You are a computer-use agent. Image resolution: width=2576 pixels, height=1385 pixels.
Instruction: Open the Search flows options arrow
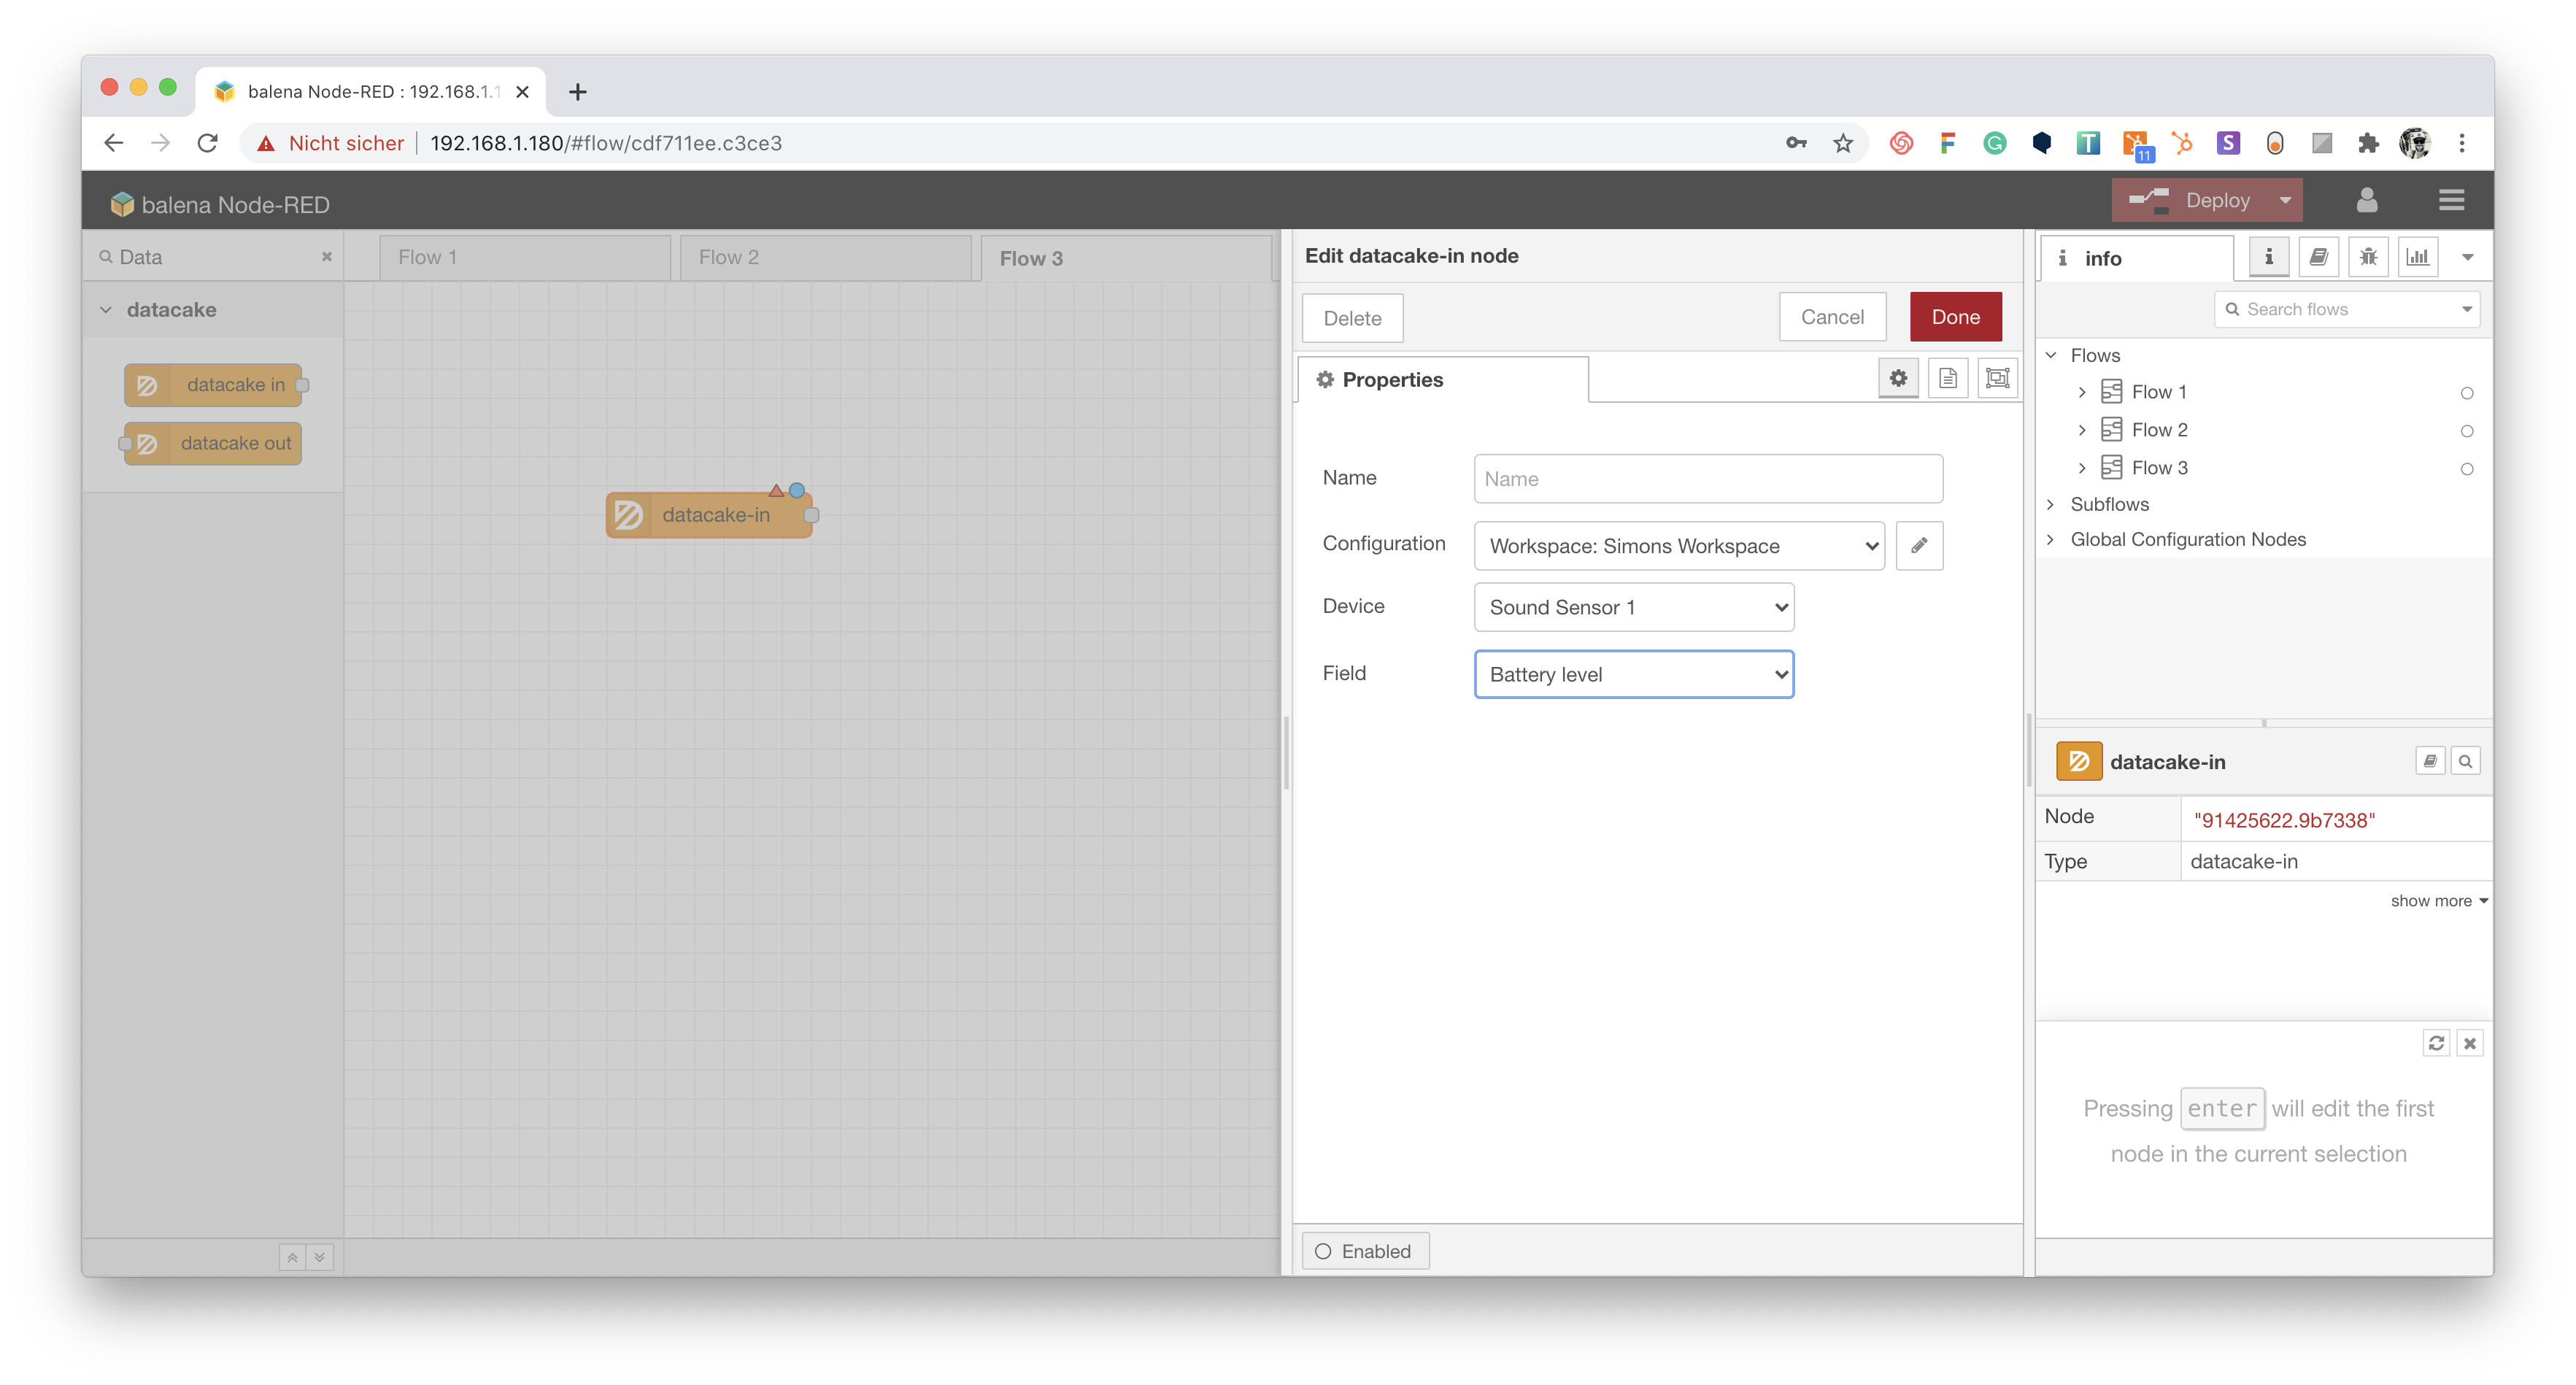[2466, 309]
